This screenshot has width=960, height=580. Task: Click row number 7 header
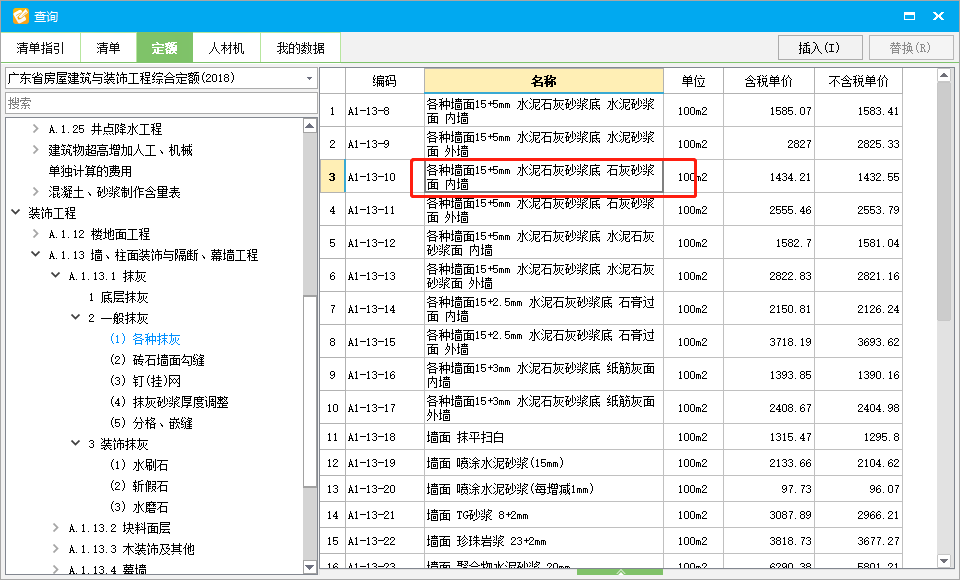click(x=332, y=309)
